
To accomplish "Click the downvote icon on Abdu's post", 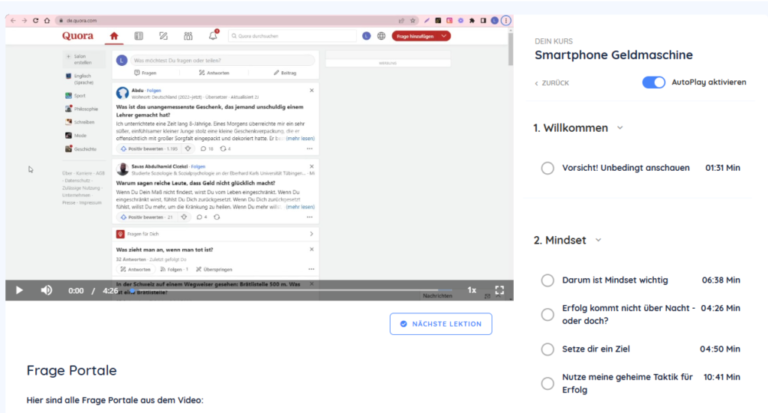I will point(188,148).
